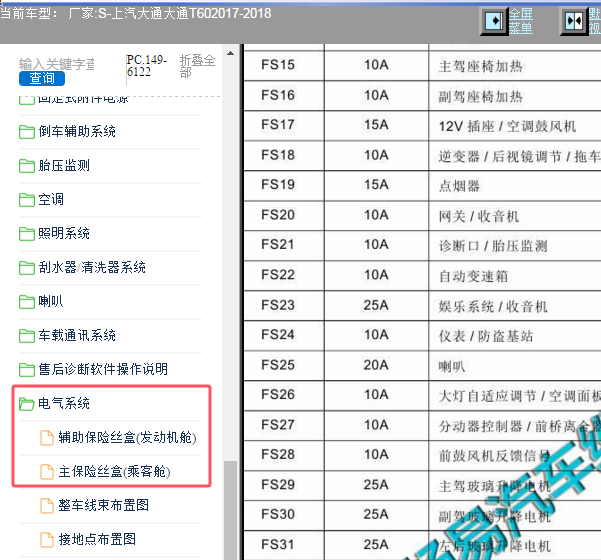Viewport: 601px width, 560px height.
Task: Click the FS19 fuse cell
Action: point(284,185)
